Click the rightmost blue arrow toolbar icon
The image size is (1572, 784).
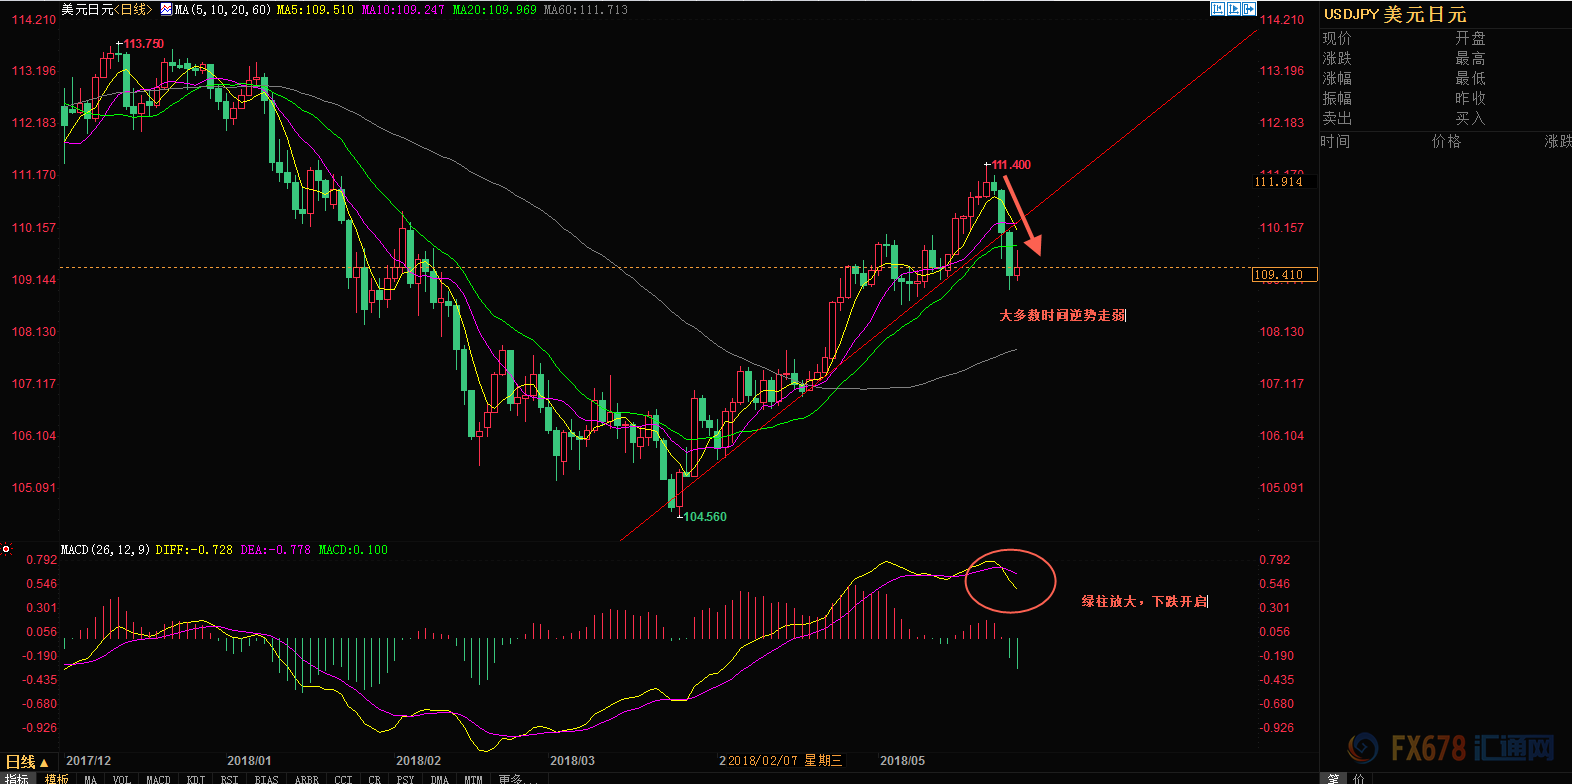[x=1249, y=9]
